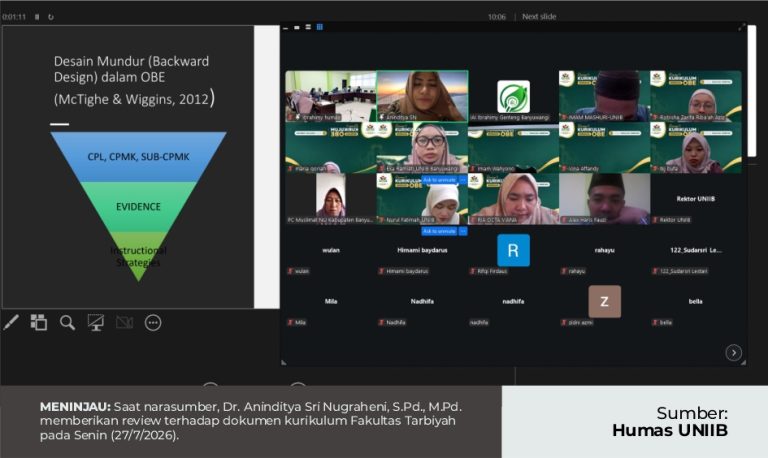The image size is (768, 458).
Task: Open the more options beside lower Ask to unmute
Action: 463,231
